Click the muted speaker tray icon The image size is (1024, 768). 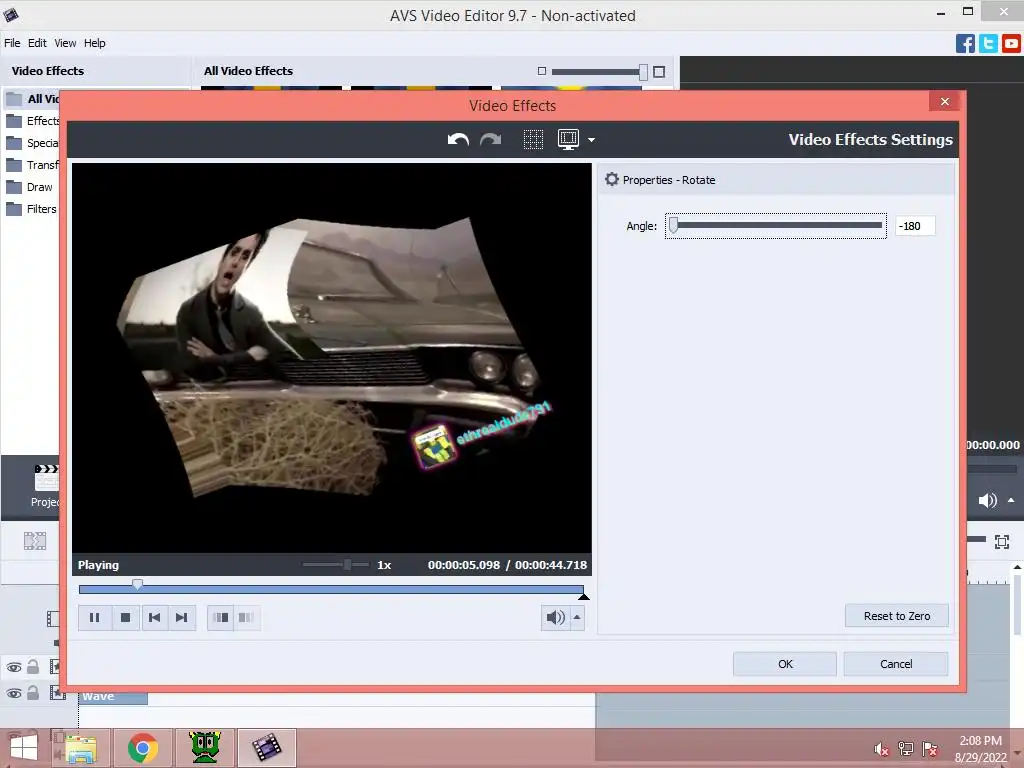[881, 749]
